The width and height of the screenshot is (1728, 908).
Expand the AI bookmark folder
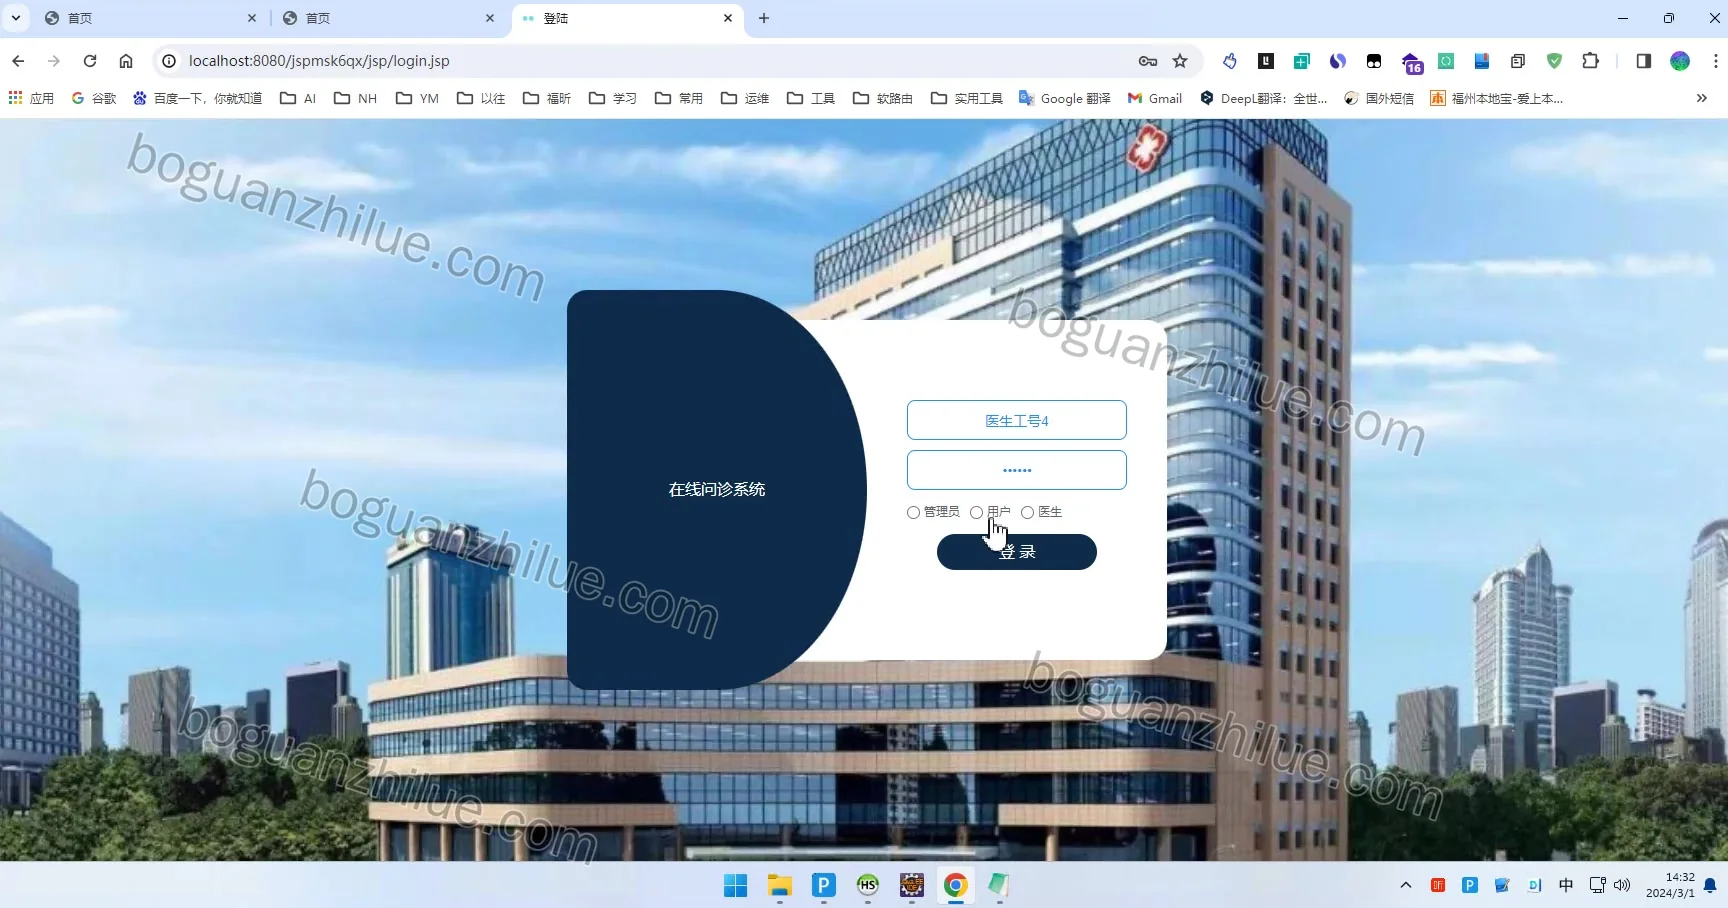pyautogui.click(x=298, y=98)
